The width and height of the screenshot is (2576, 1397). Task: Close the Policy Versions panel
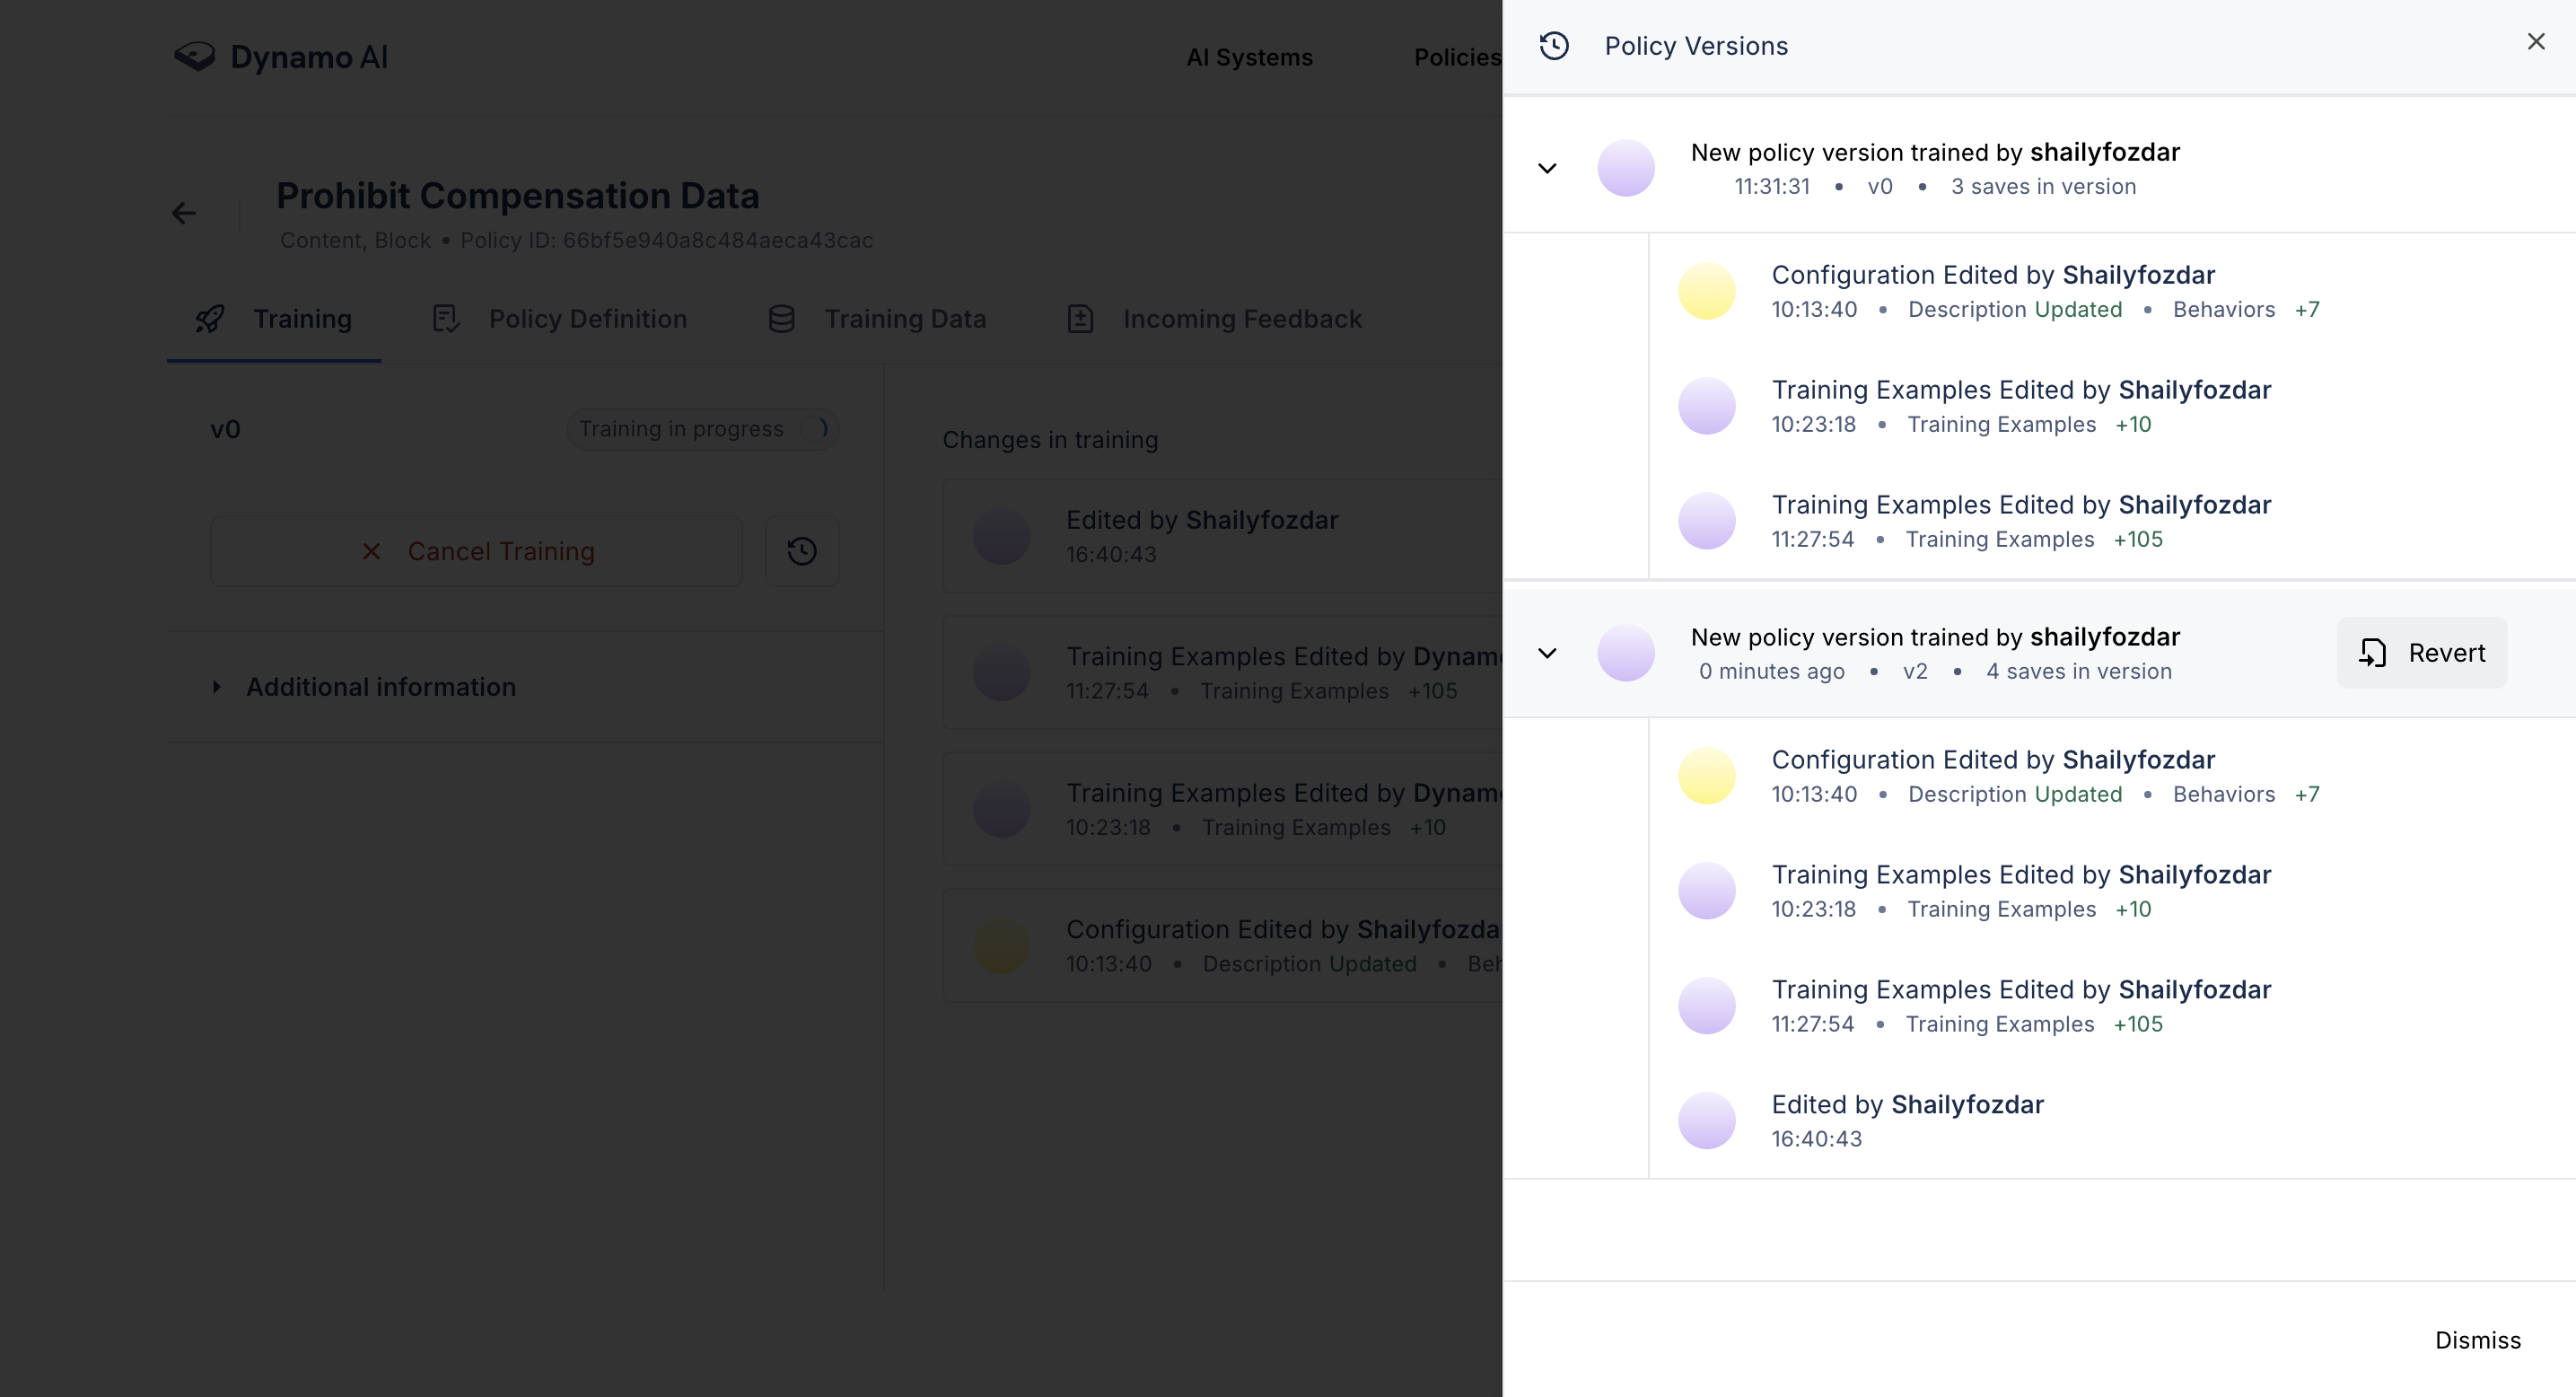point(2536,42)
